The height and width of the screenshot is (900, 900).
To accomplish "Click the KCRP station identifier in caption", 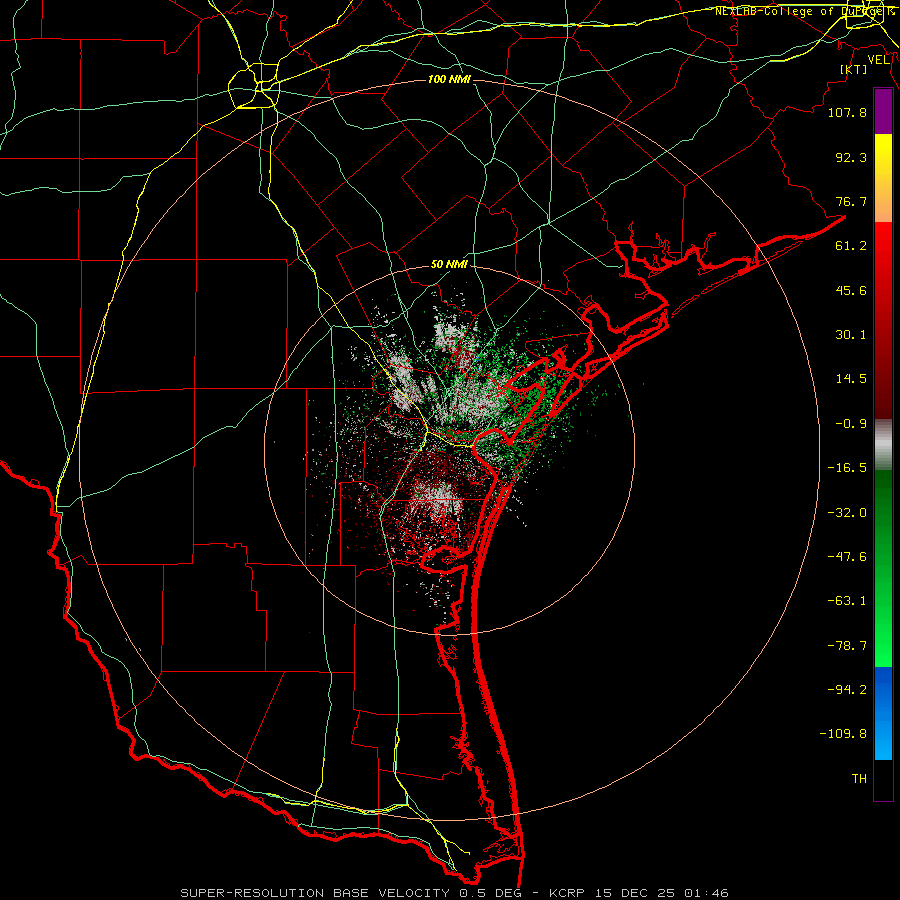I will point(567,893).
